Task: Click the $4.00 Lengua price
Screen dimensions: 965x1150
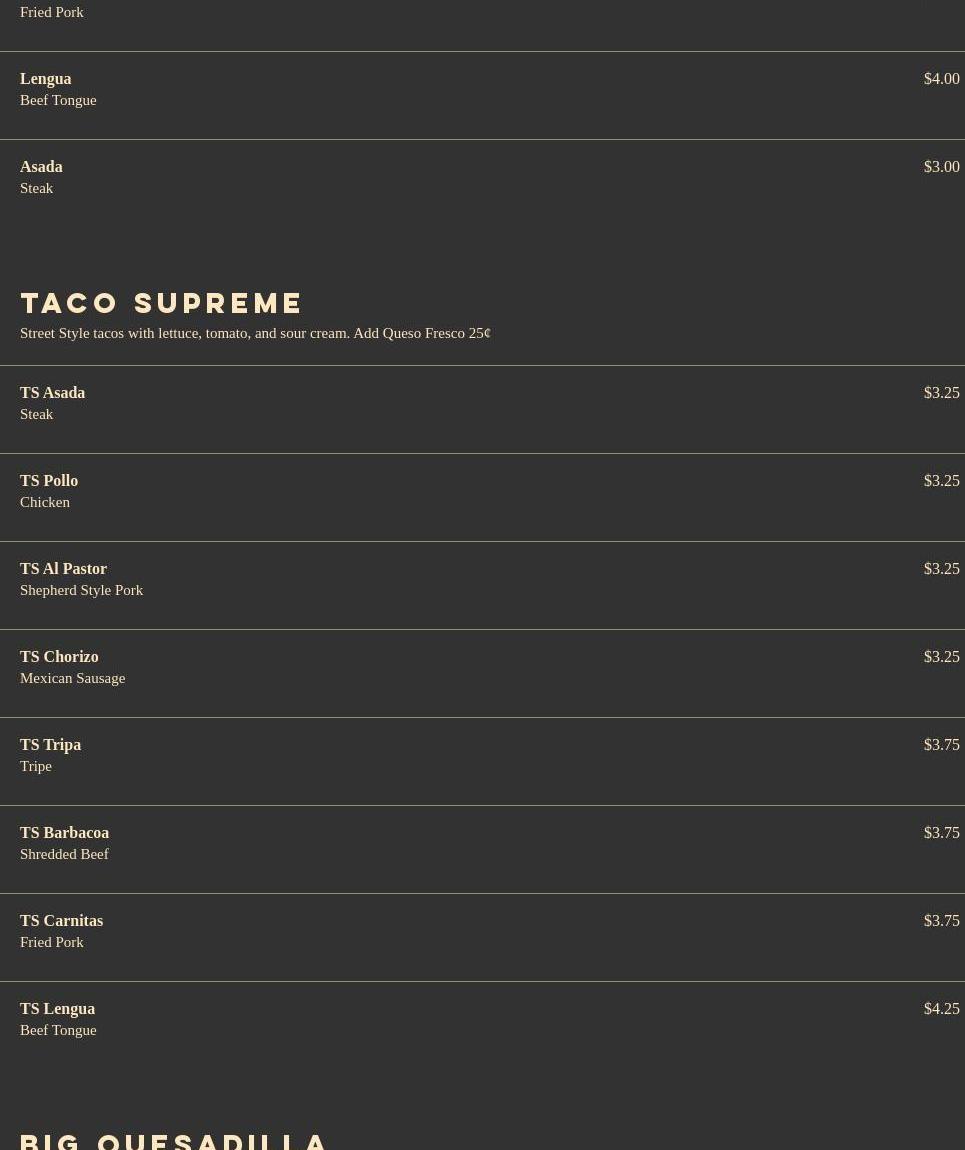Action: pos(942,78)
